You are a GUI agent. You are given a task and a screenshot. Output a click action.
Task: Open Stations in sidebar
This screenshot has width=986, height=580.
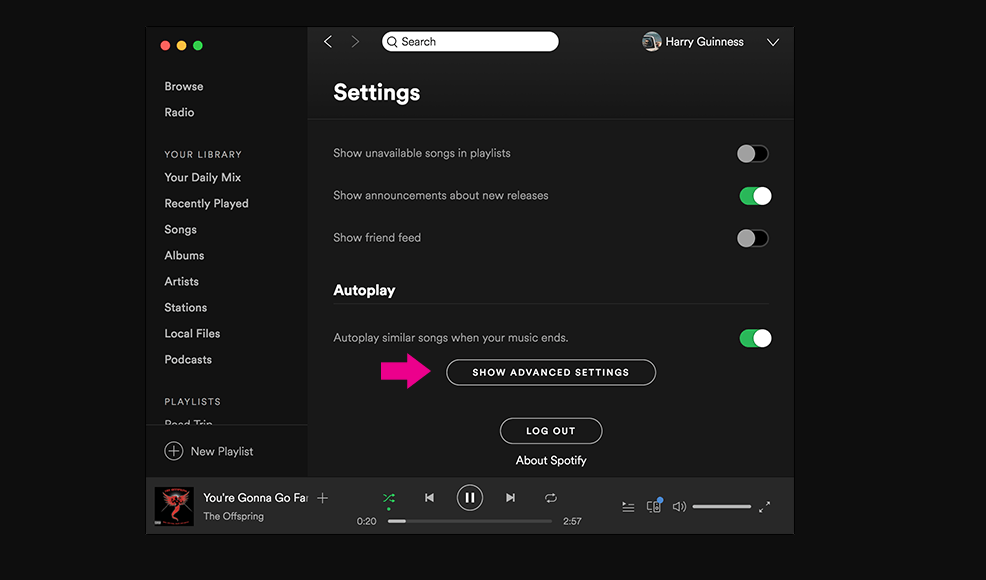(x=186, y=307)
